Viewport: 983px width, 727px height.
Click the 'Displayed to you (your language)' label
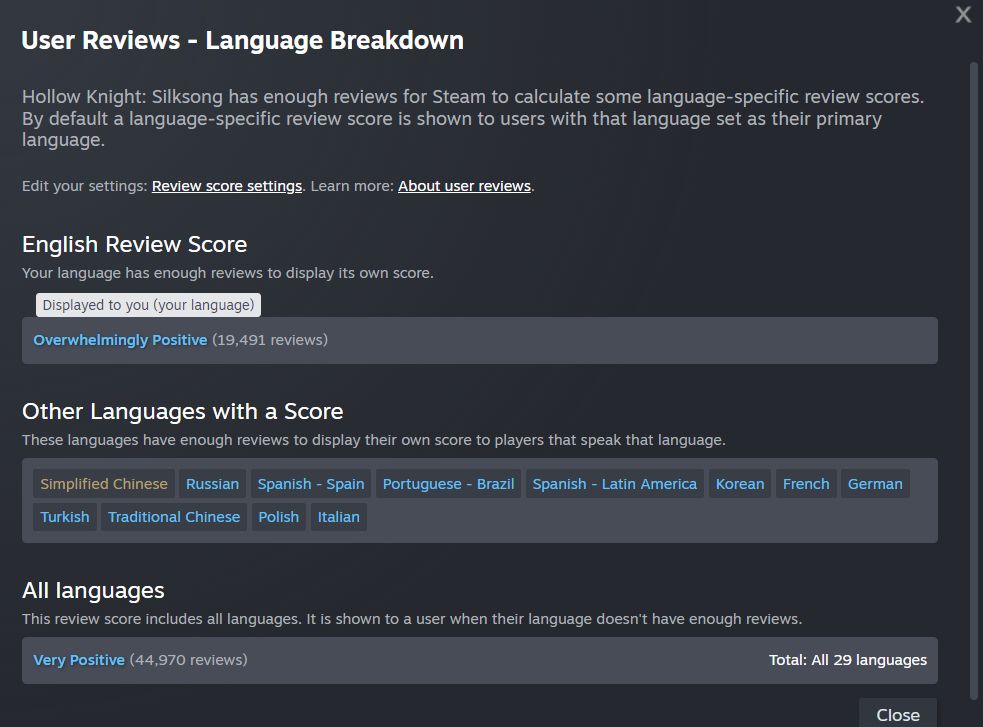coord(149,305)
